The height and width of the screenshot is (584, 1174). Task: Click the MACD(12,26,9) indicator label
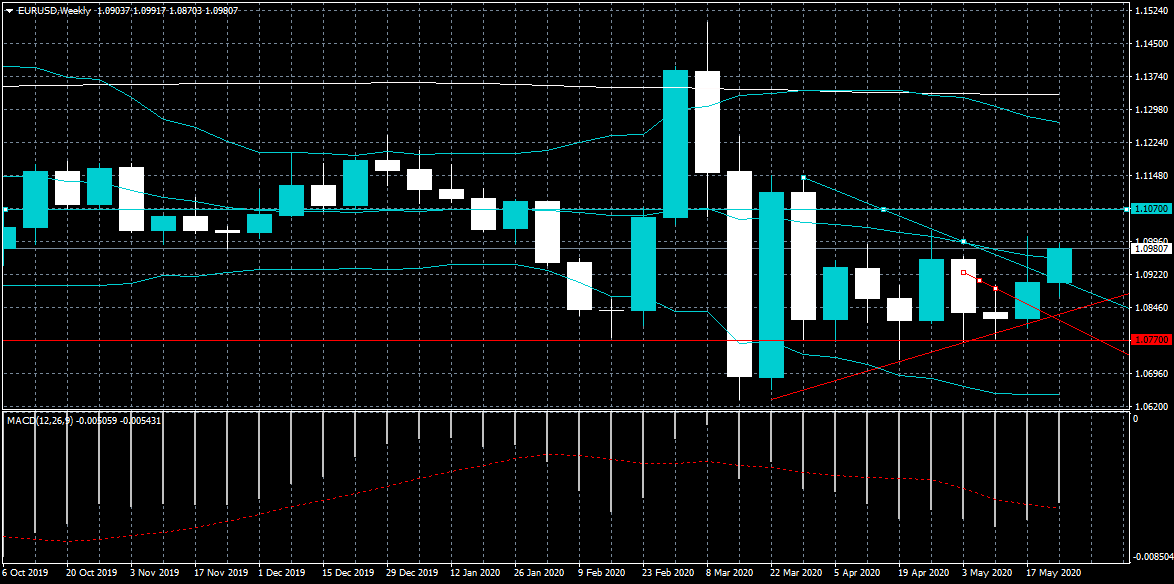click(x=40, y=421)
